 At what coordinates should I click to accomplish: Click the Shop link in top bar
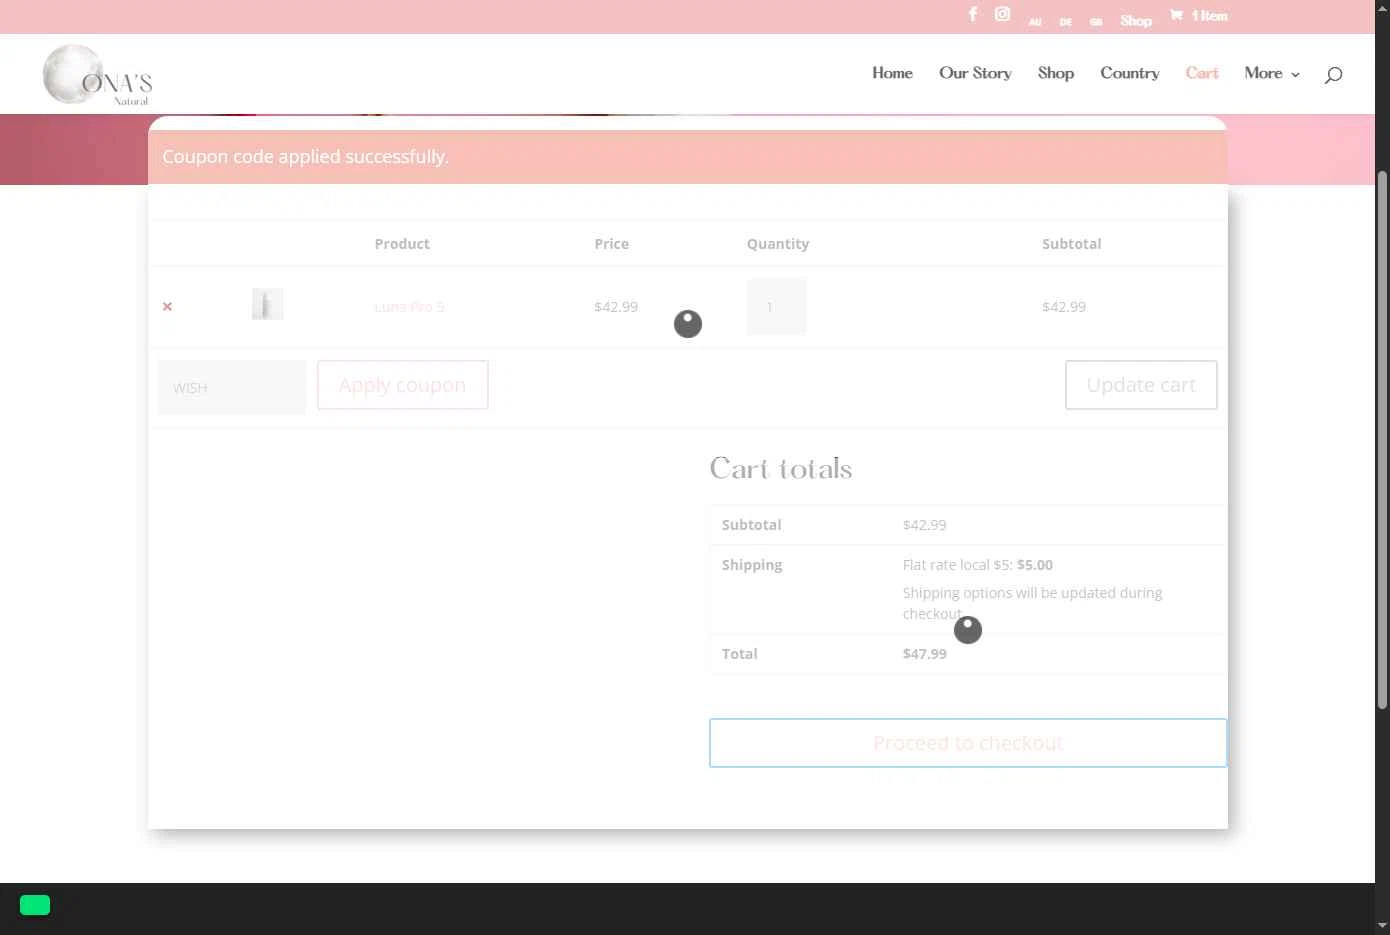click(x=1136, y=20)
